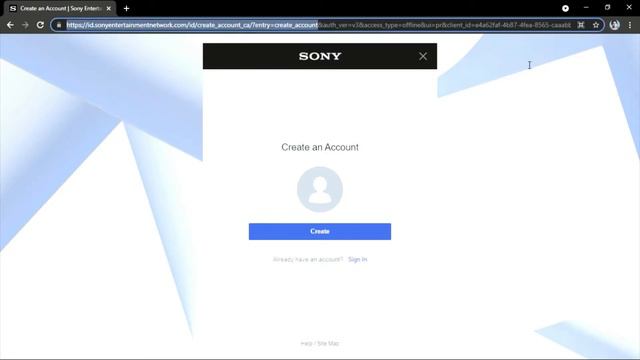Click the Sony favicon on the tab
Screen dimensions: 640x360
click(13, 9)
